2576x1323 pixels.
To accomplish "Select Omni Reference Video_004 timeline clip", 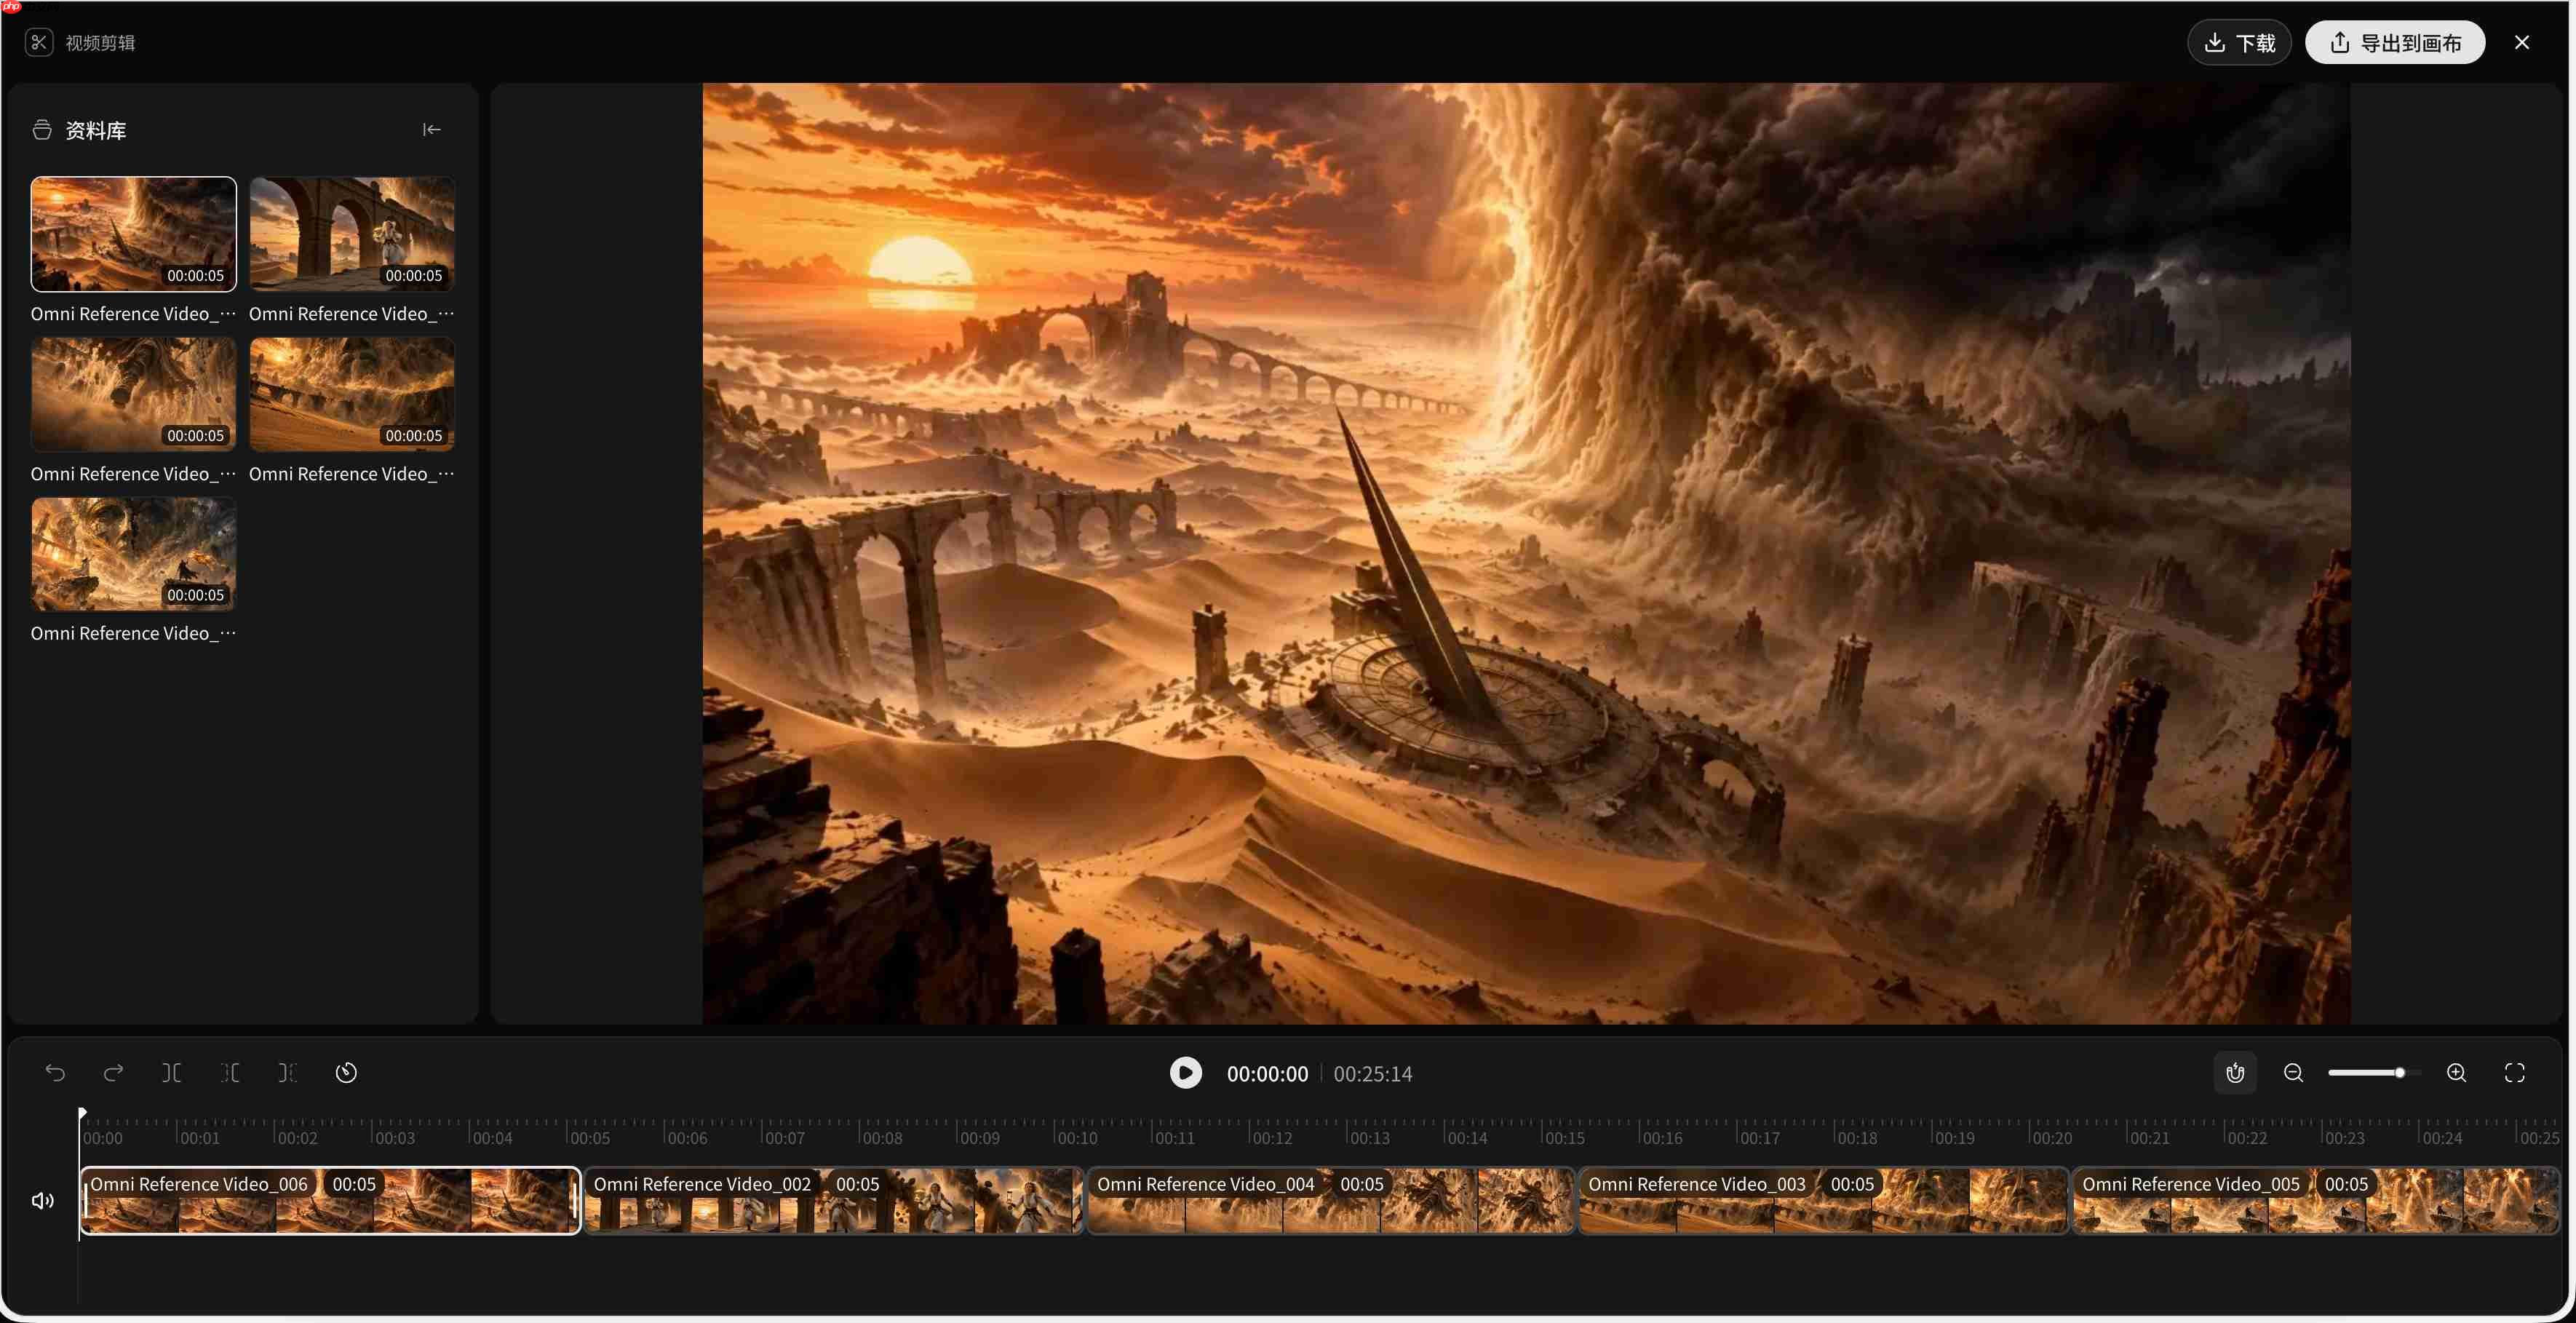I will [1331, 1200].
